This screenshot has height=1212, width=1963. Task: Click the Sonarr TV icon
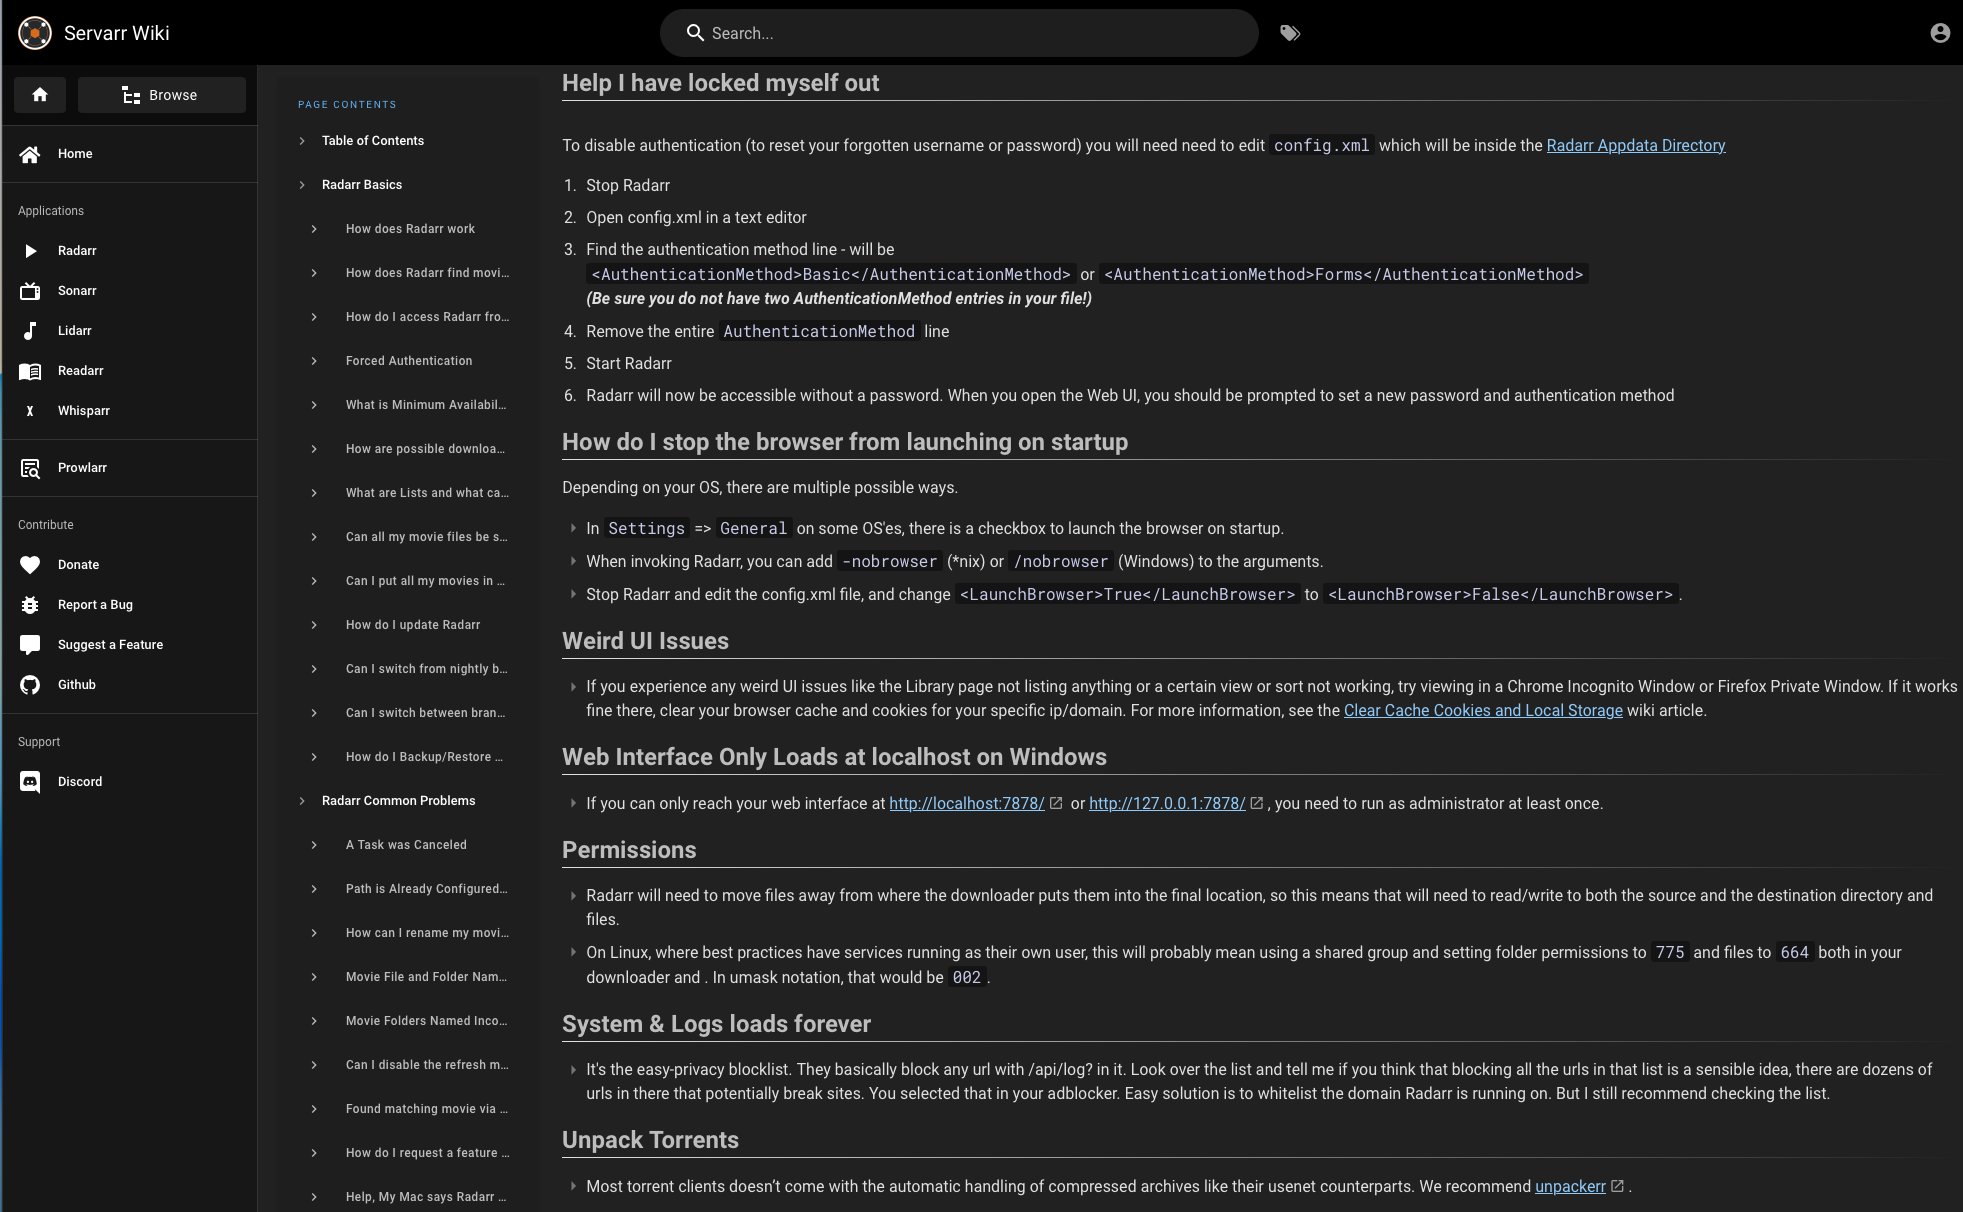[x=30, y=291]
